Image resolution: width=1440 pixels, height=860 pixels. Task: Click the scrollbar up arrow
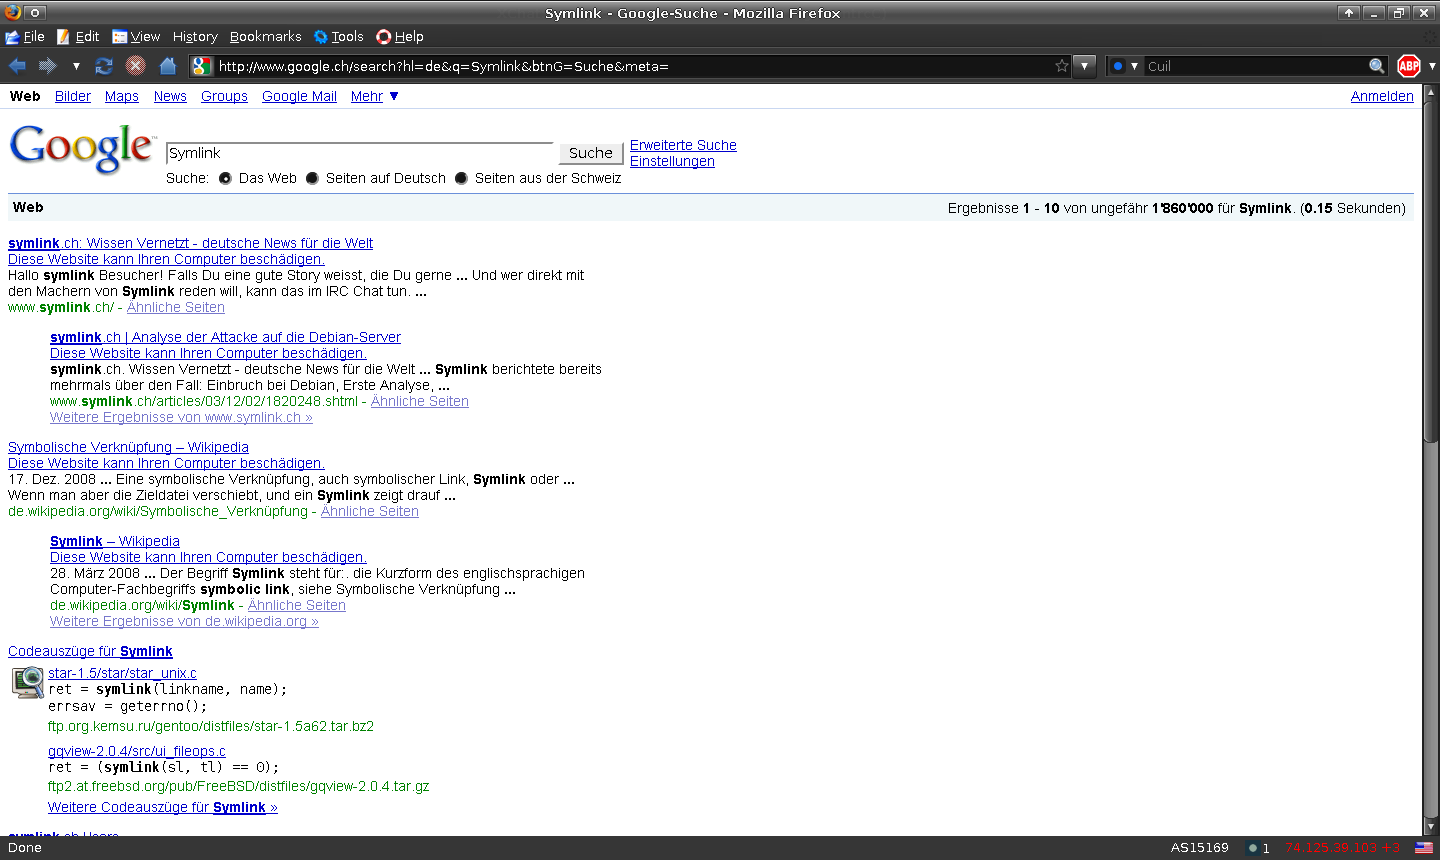point(1430,91)
